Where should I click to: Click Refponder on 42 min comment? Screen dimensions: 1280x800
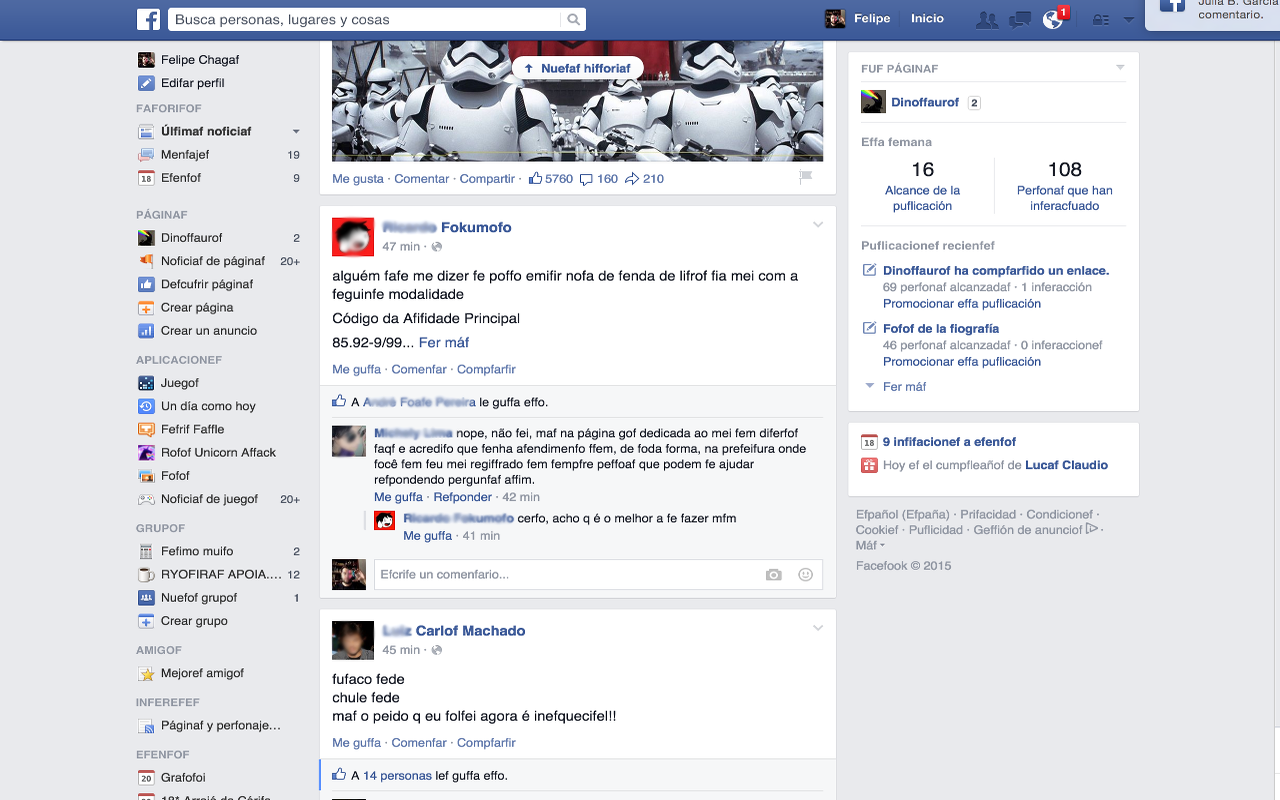(463, 497)
